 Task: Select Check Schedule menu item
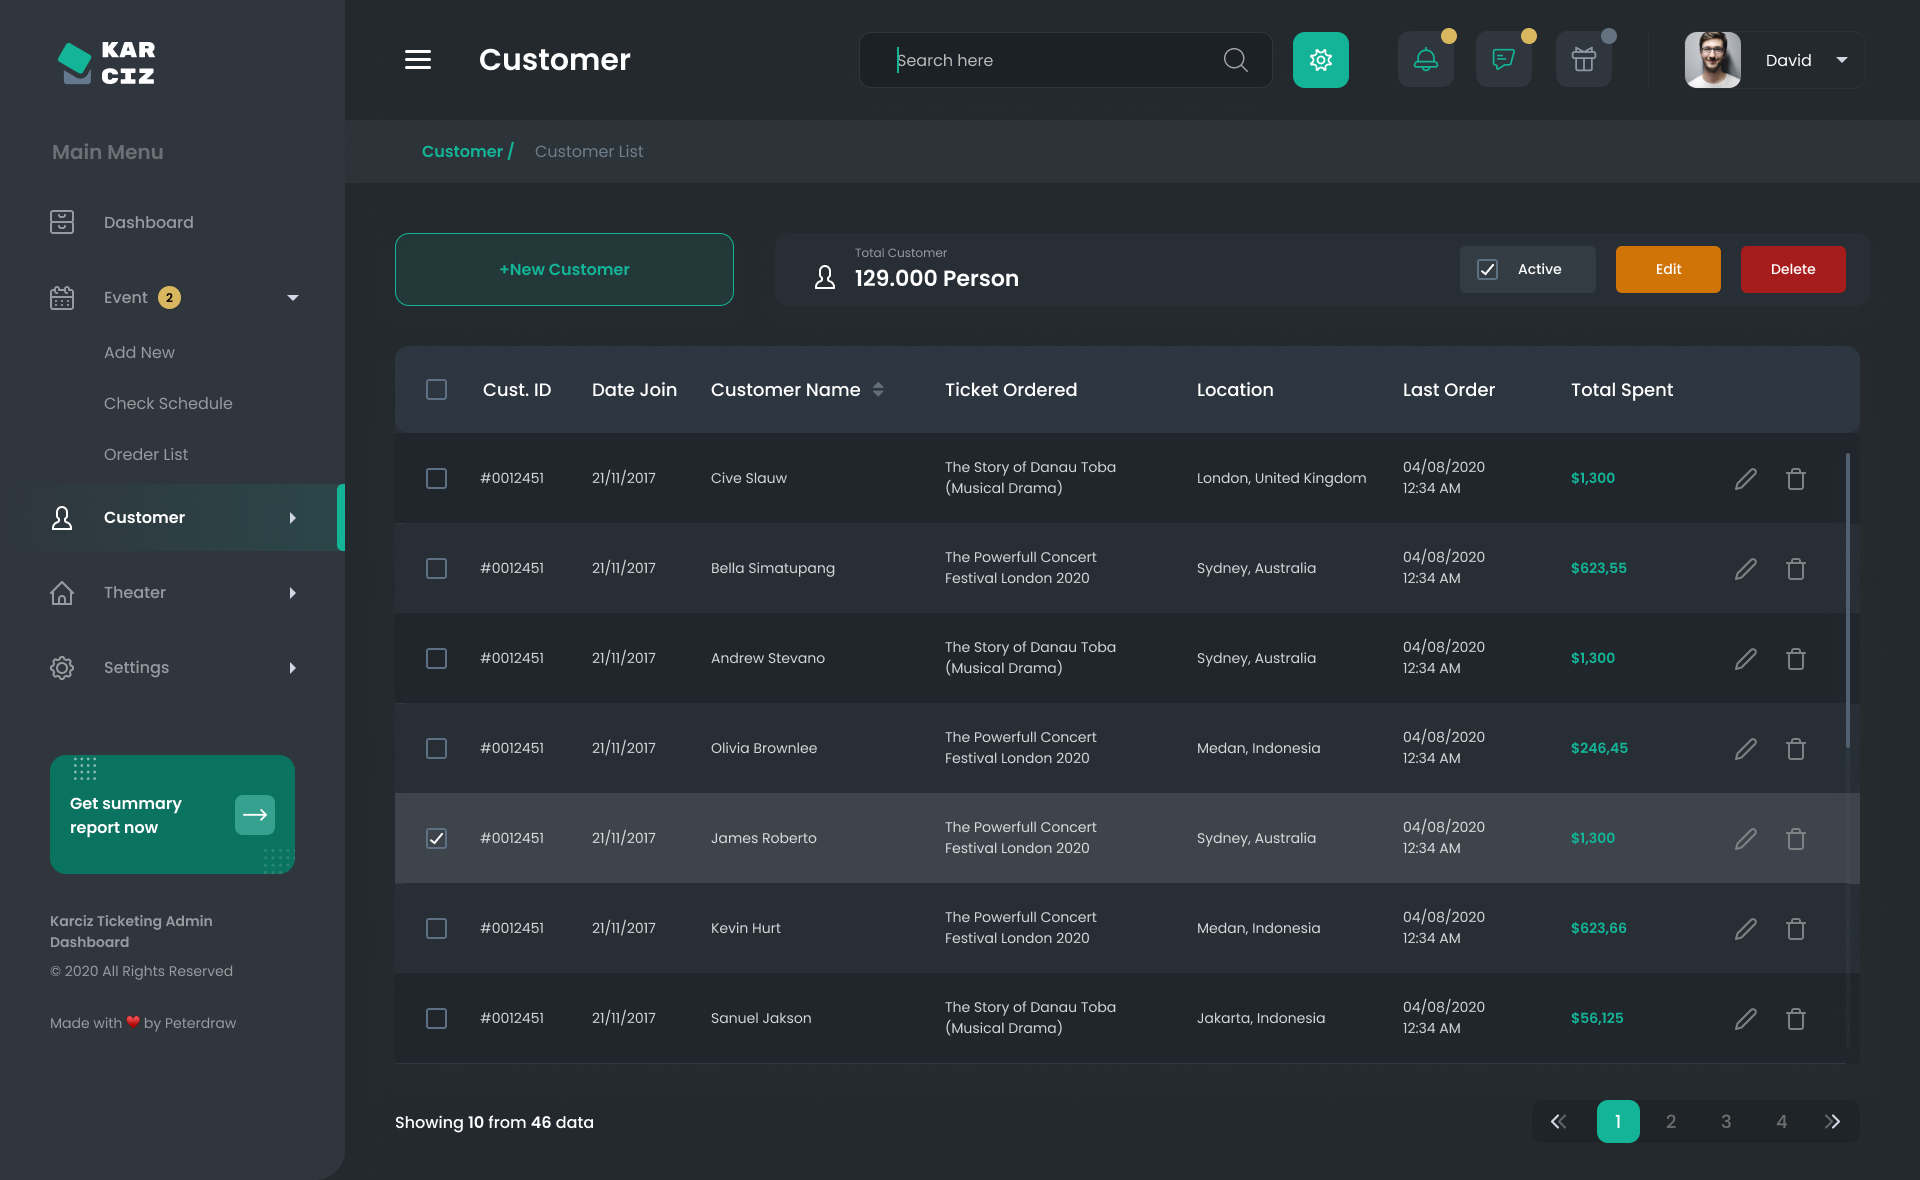pos(168,403)
